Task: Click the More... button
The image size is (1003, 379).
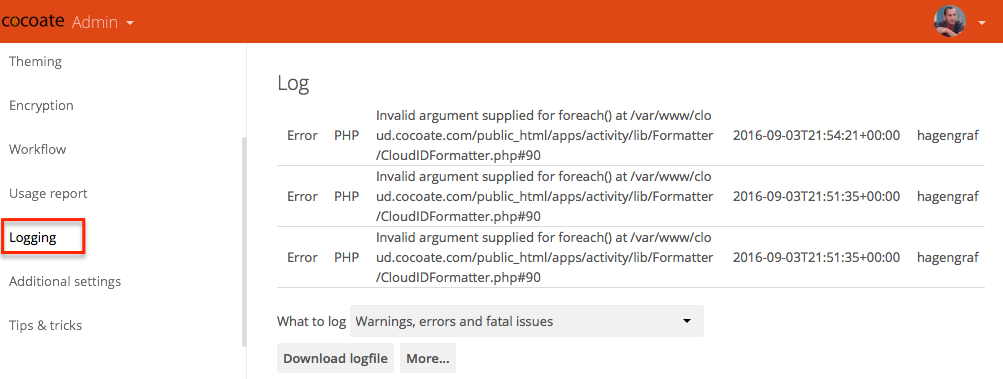Action: [427, 359]
